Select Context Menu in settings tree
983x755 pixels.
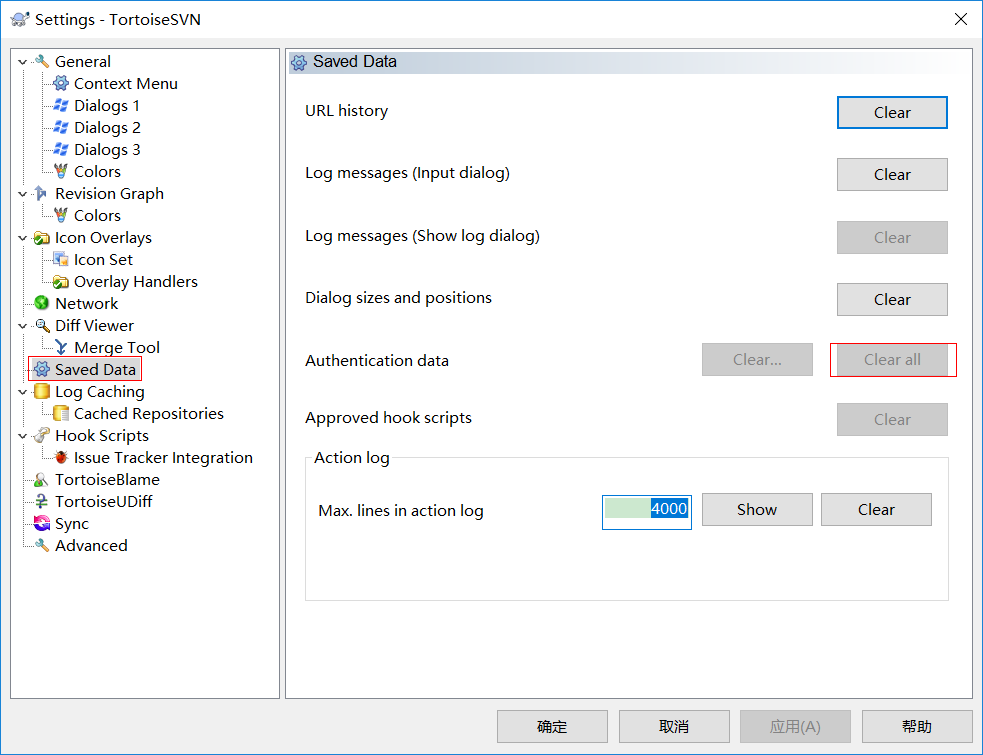pyautogui.click(x=125, y=83)
